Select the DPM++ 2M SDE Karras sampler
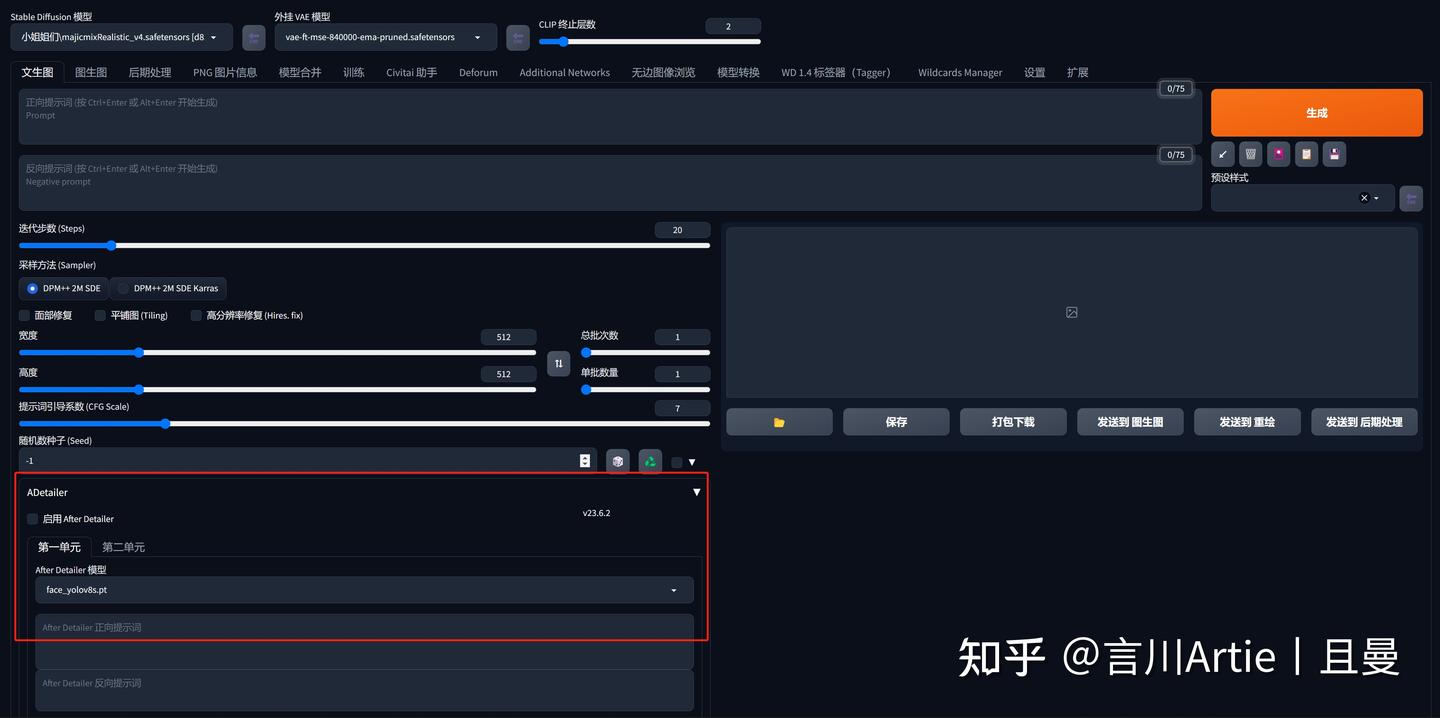The width and height of the screenshot is (1440, 718). (x=168, y=288)
